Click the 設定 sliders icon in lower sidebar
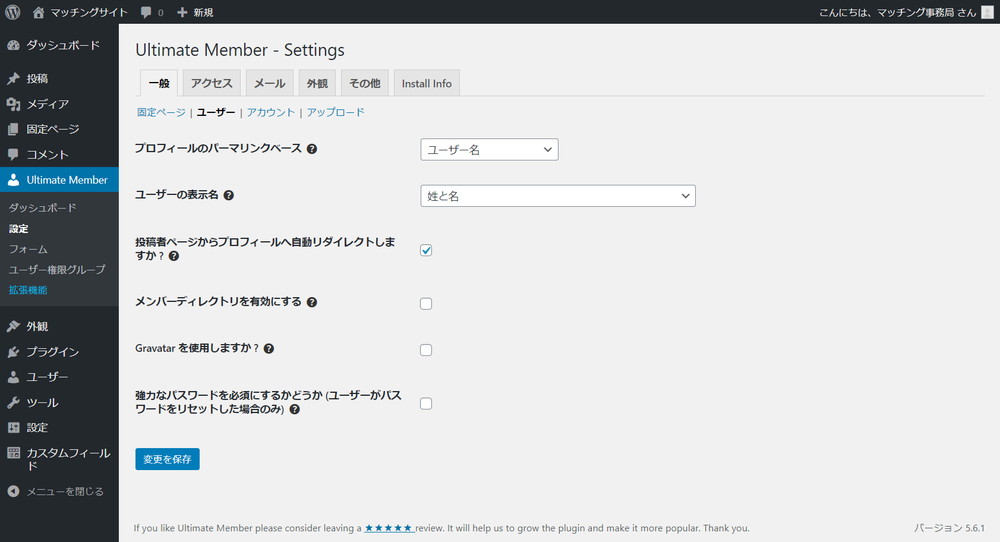This screenshot has width=1000, height=542. [13, 428]
